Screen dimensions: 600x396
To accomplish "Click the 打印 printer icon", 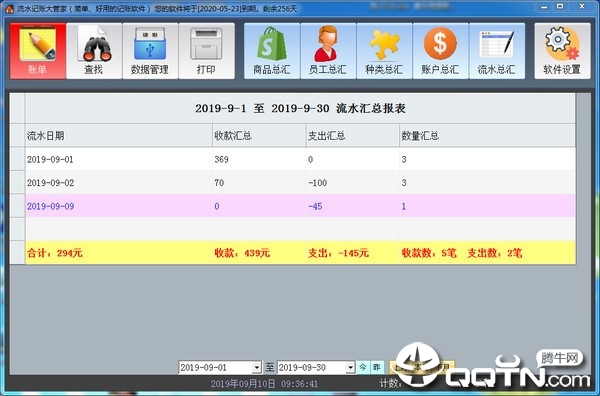I will 207,51.
